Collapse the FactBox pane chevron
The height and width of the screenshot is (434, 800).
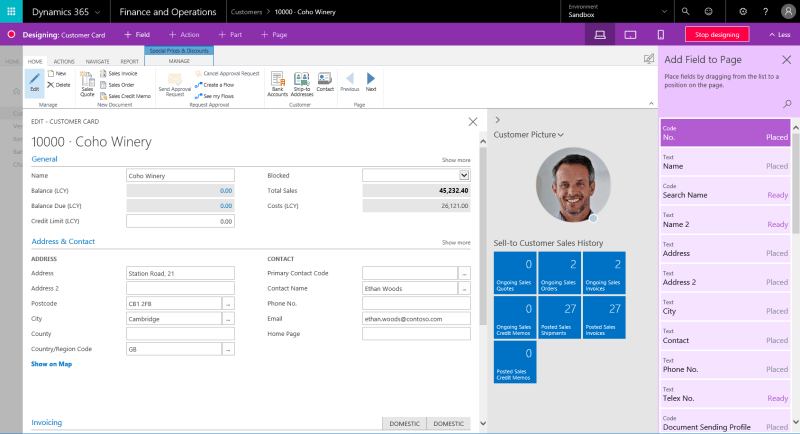pos(497,120)
